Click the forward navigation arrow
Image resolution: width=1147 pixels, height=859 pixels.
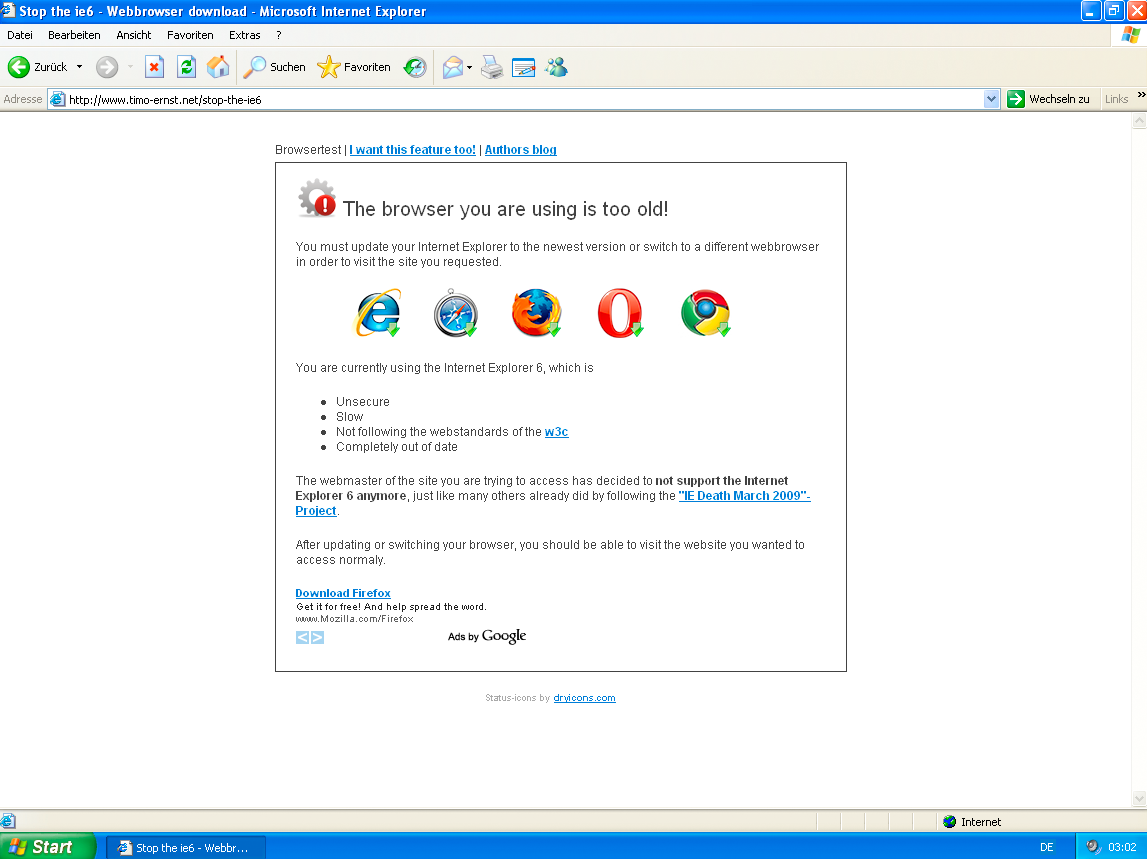click(107, 67)
